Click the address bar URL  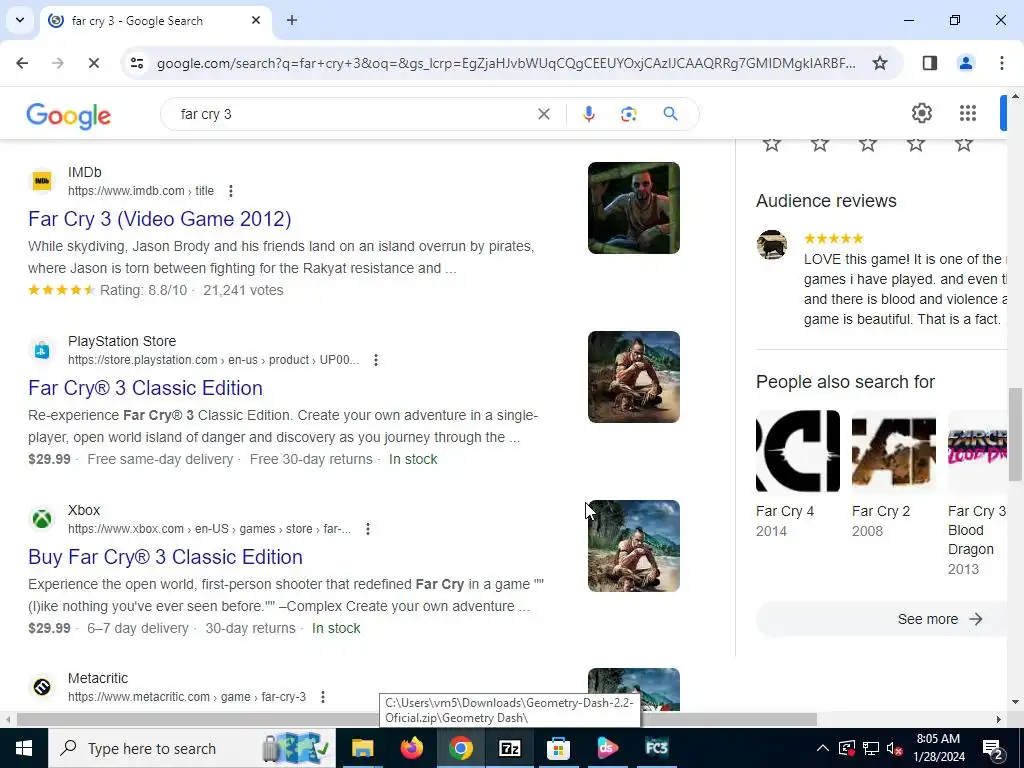coord(506,63)
